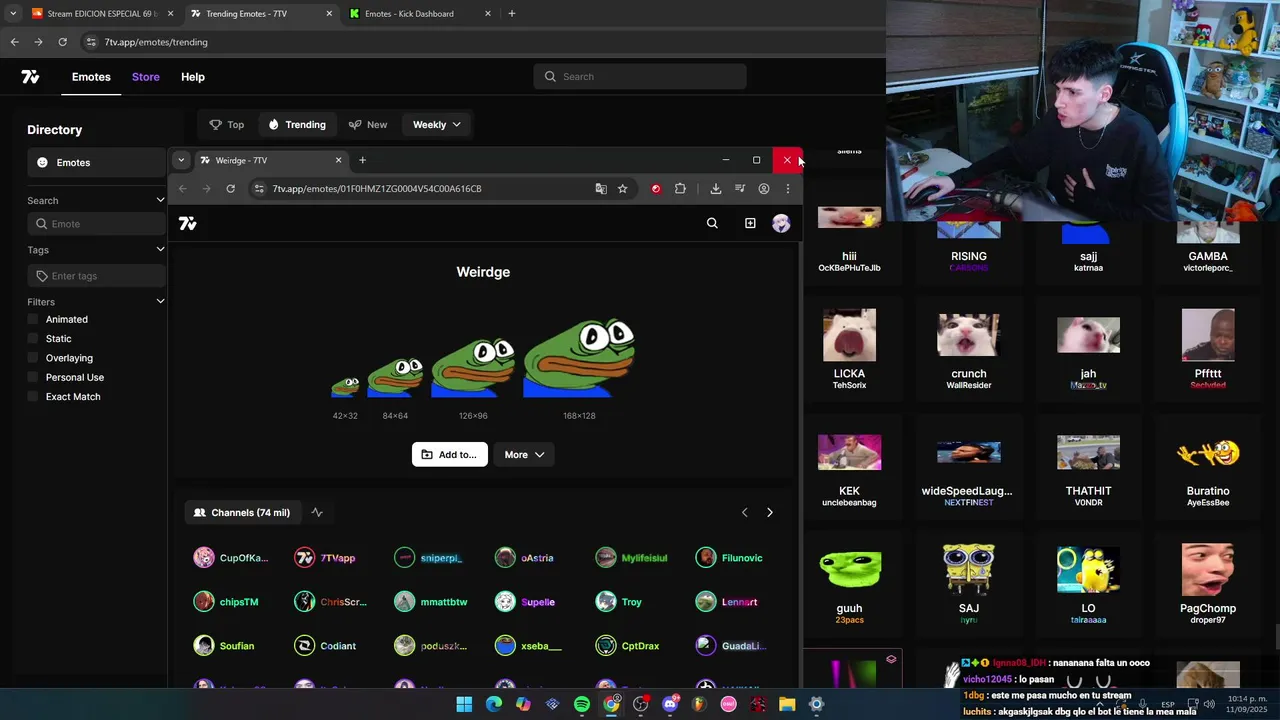Open the Store page link

coord(146,77)
